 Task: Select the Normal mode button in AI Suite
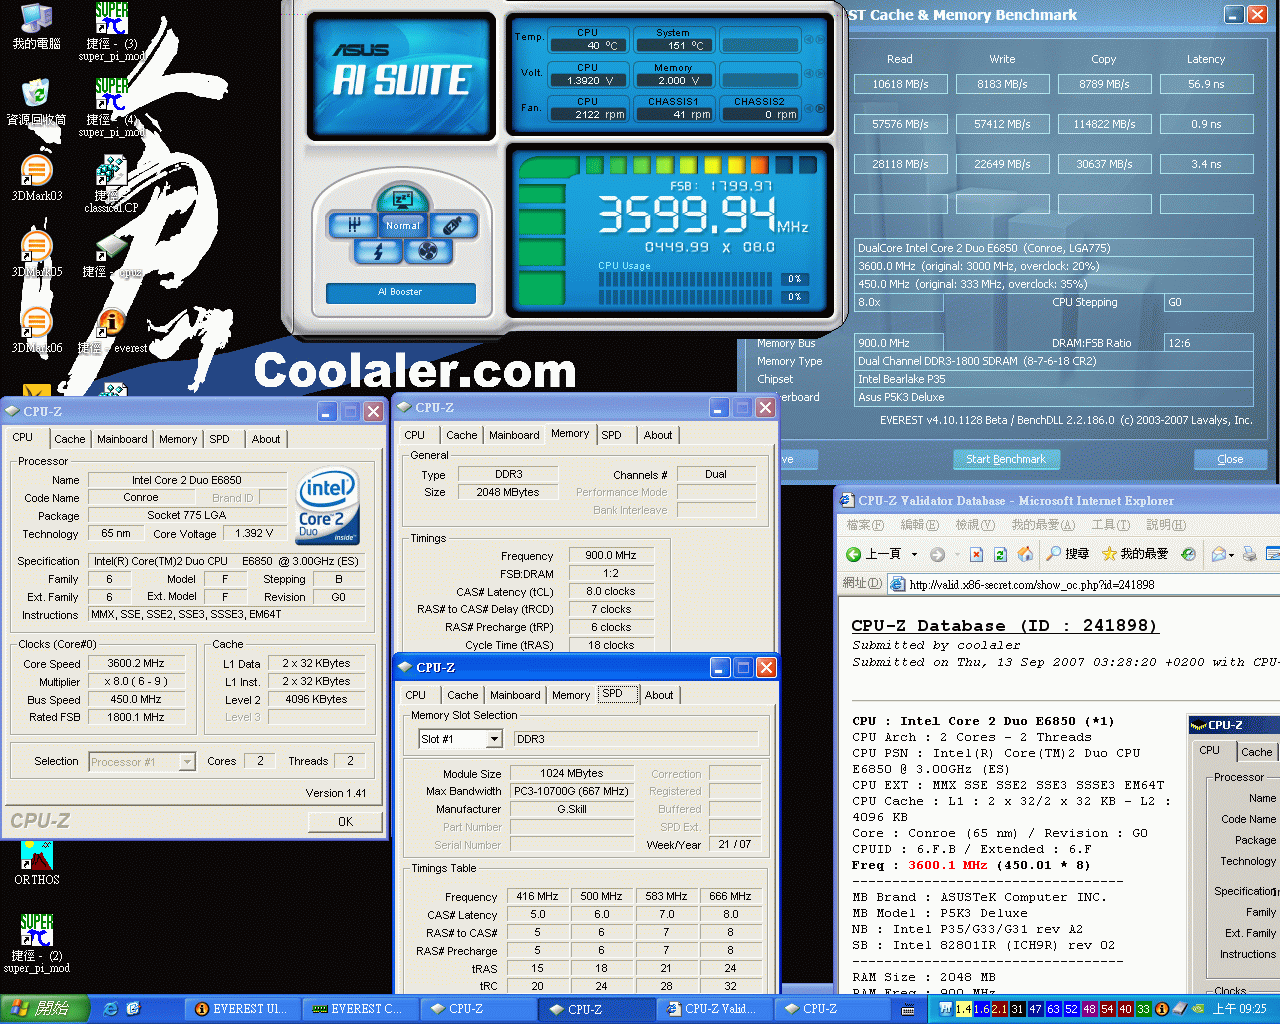[x=403, y=226]
